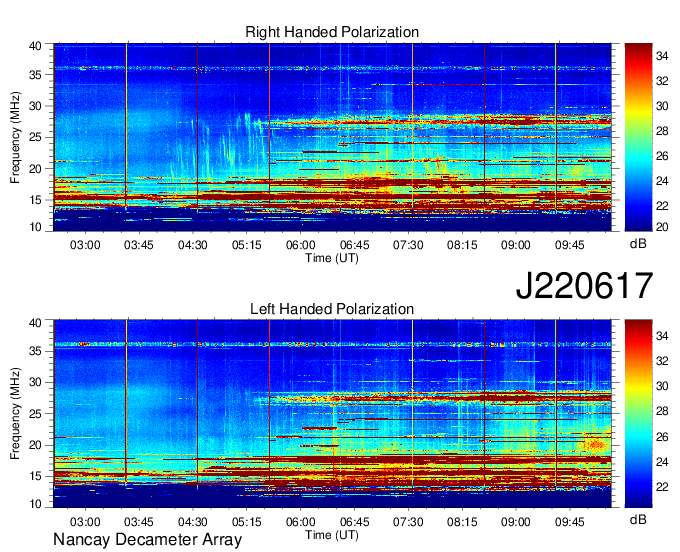The image size is (680, 552).
Task: Click the 03:00 time tick under Right Handed plot
Action: (85, 245)
